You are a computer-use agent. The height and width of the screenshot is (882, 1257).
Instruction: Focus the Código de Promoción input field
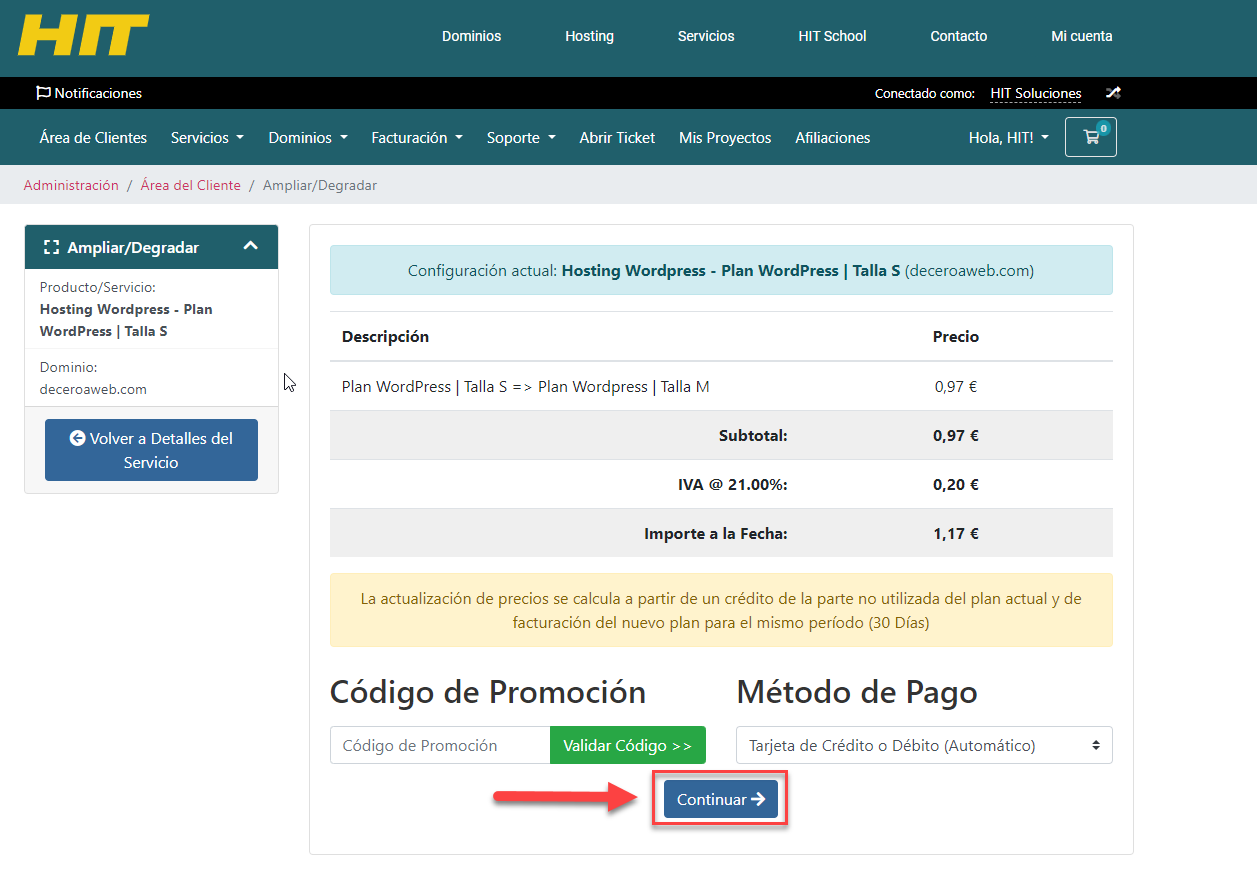(x=440, y=745)
